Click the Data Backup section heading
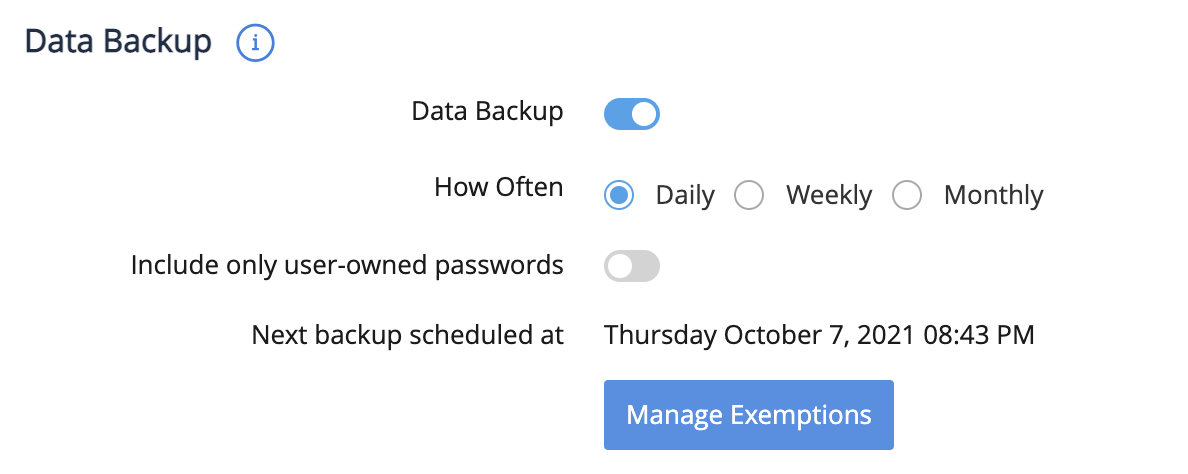1188x474 pixels. (118, 42)
